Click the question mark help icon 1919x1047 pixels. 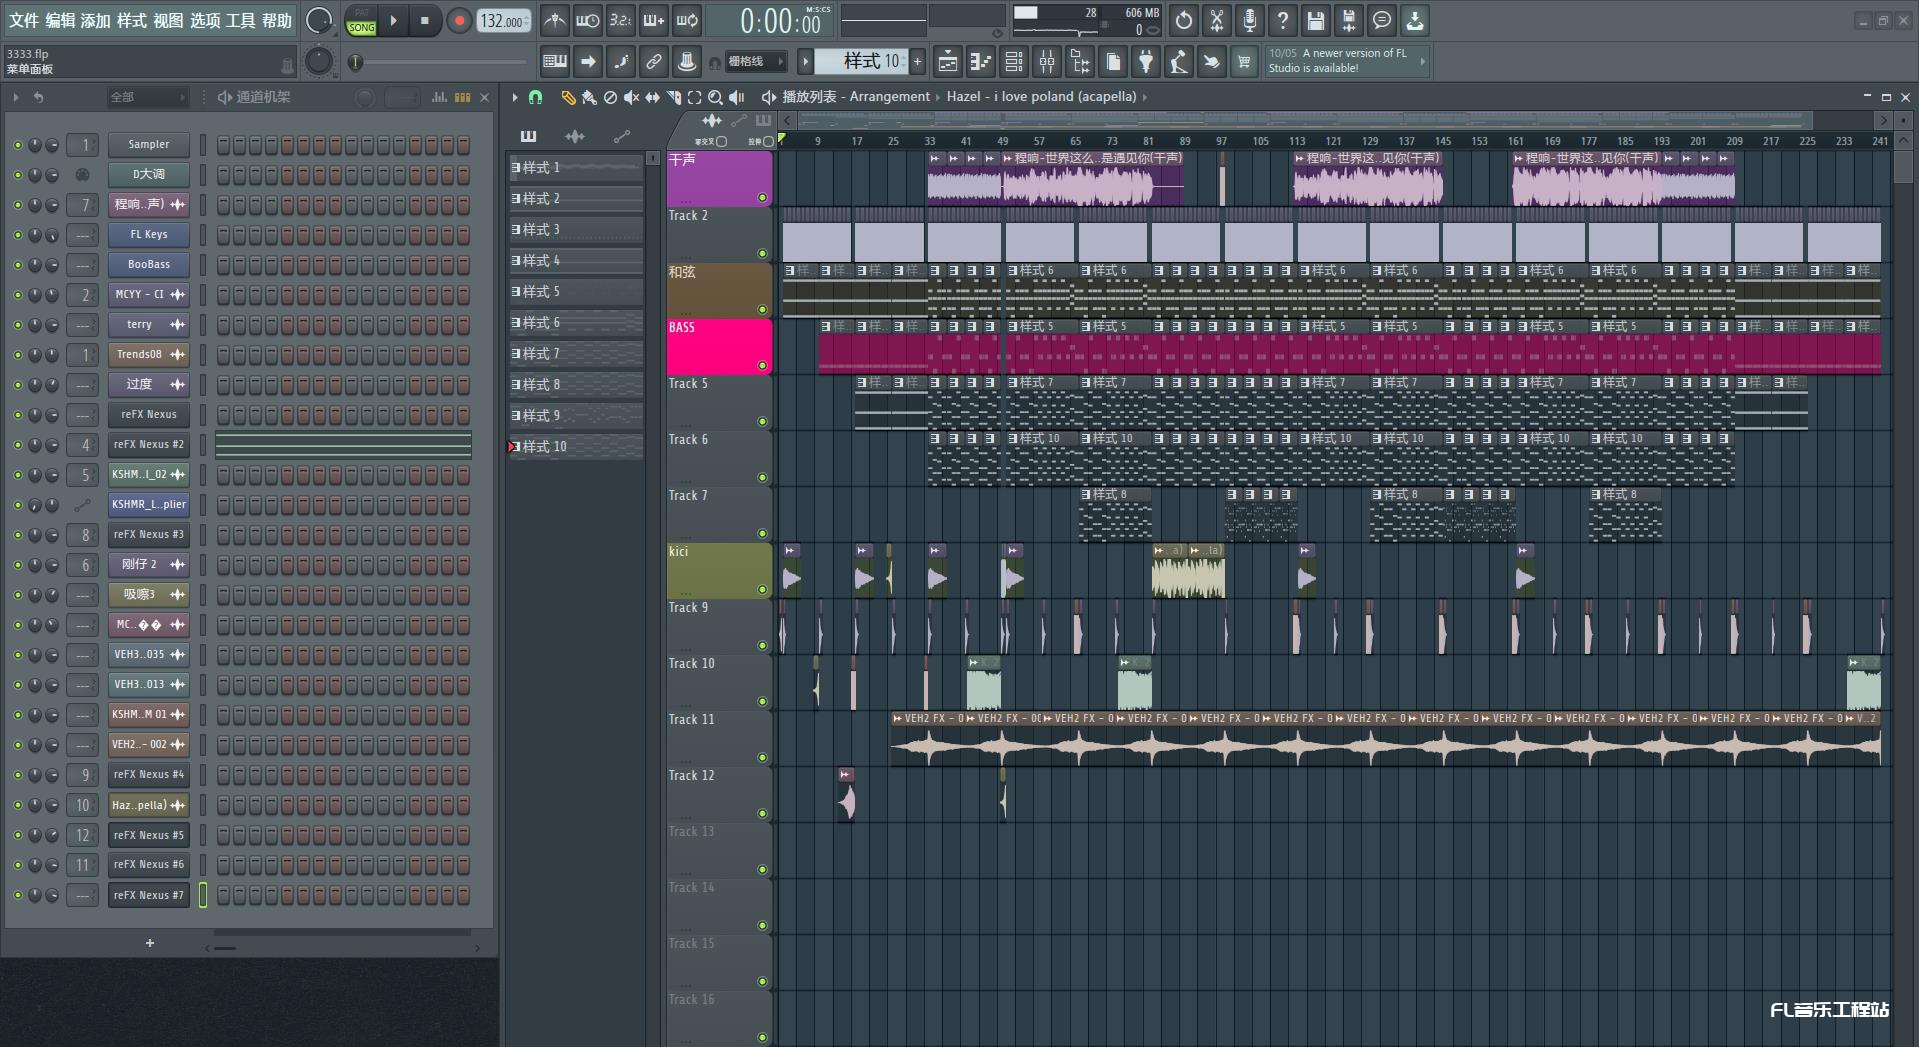coord(1283,20)
